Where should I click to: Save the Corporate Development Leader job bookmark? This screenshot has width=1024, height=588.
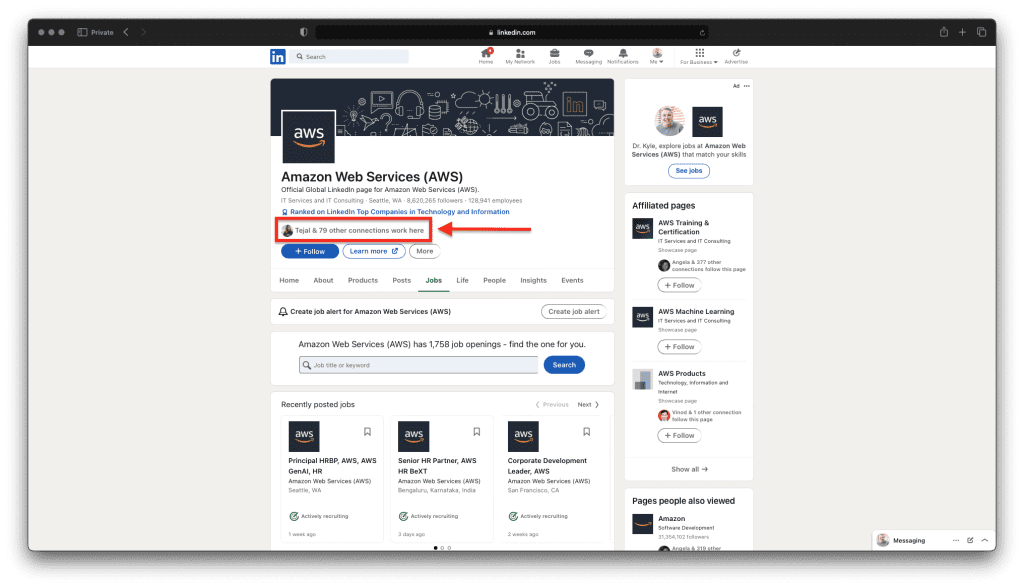tap(586, 432)
